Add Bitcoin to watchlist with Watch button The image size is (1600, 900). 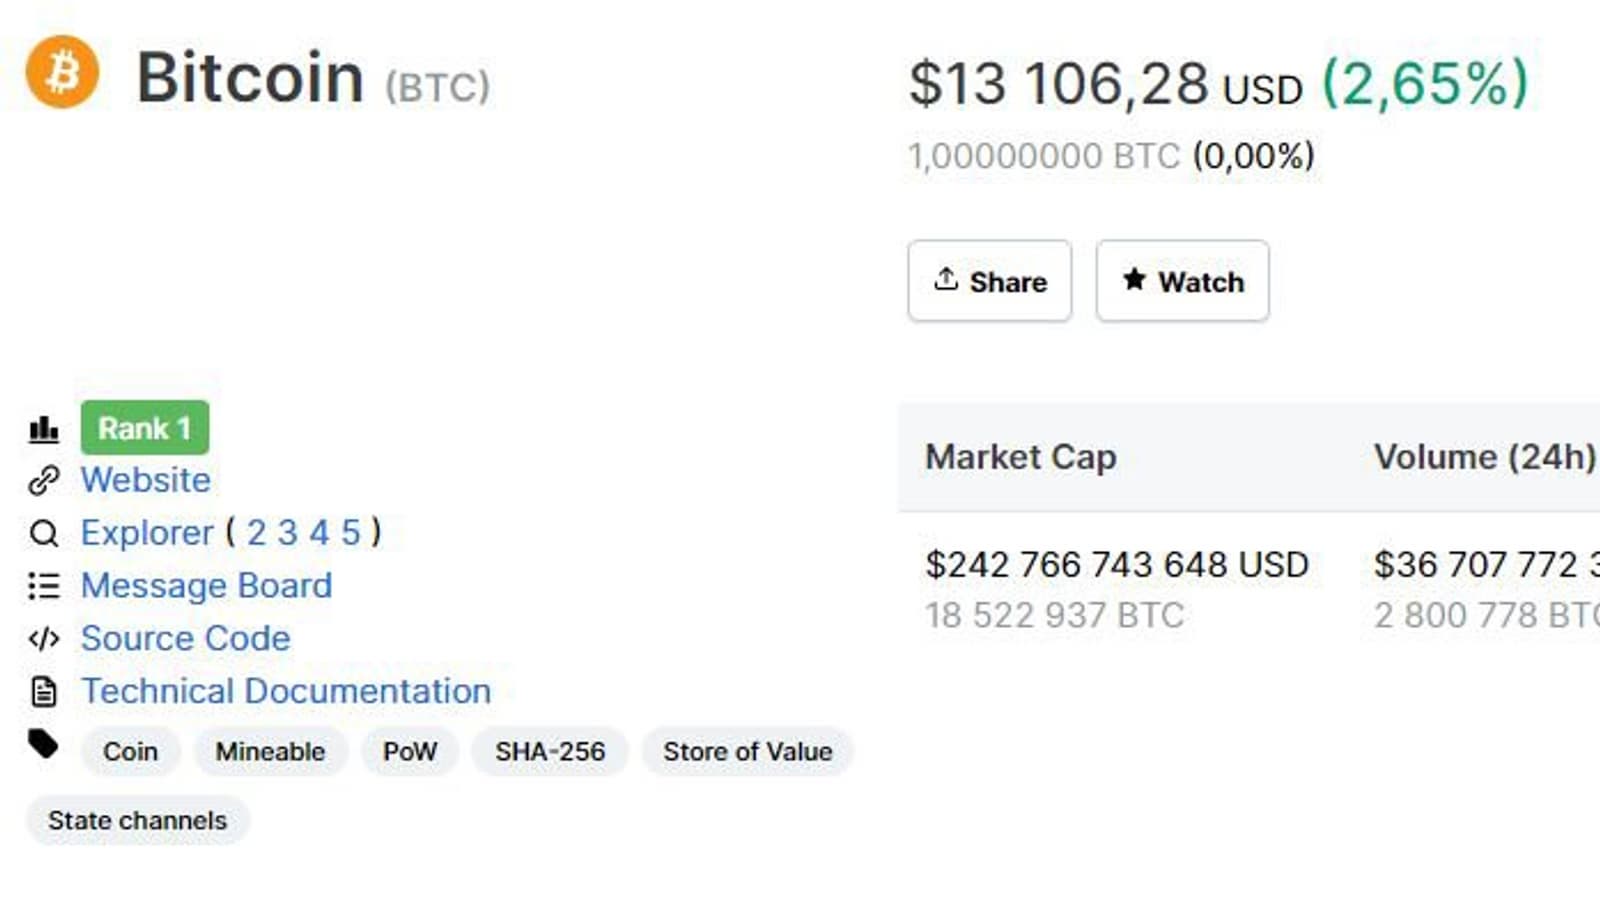(x=1182, y=281)
